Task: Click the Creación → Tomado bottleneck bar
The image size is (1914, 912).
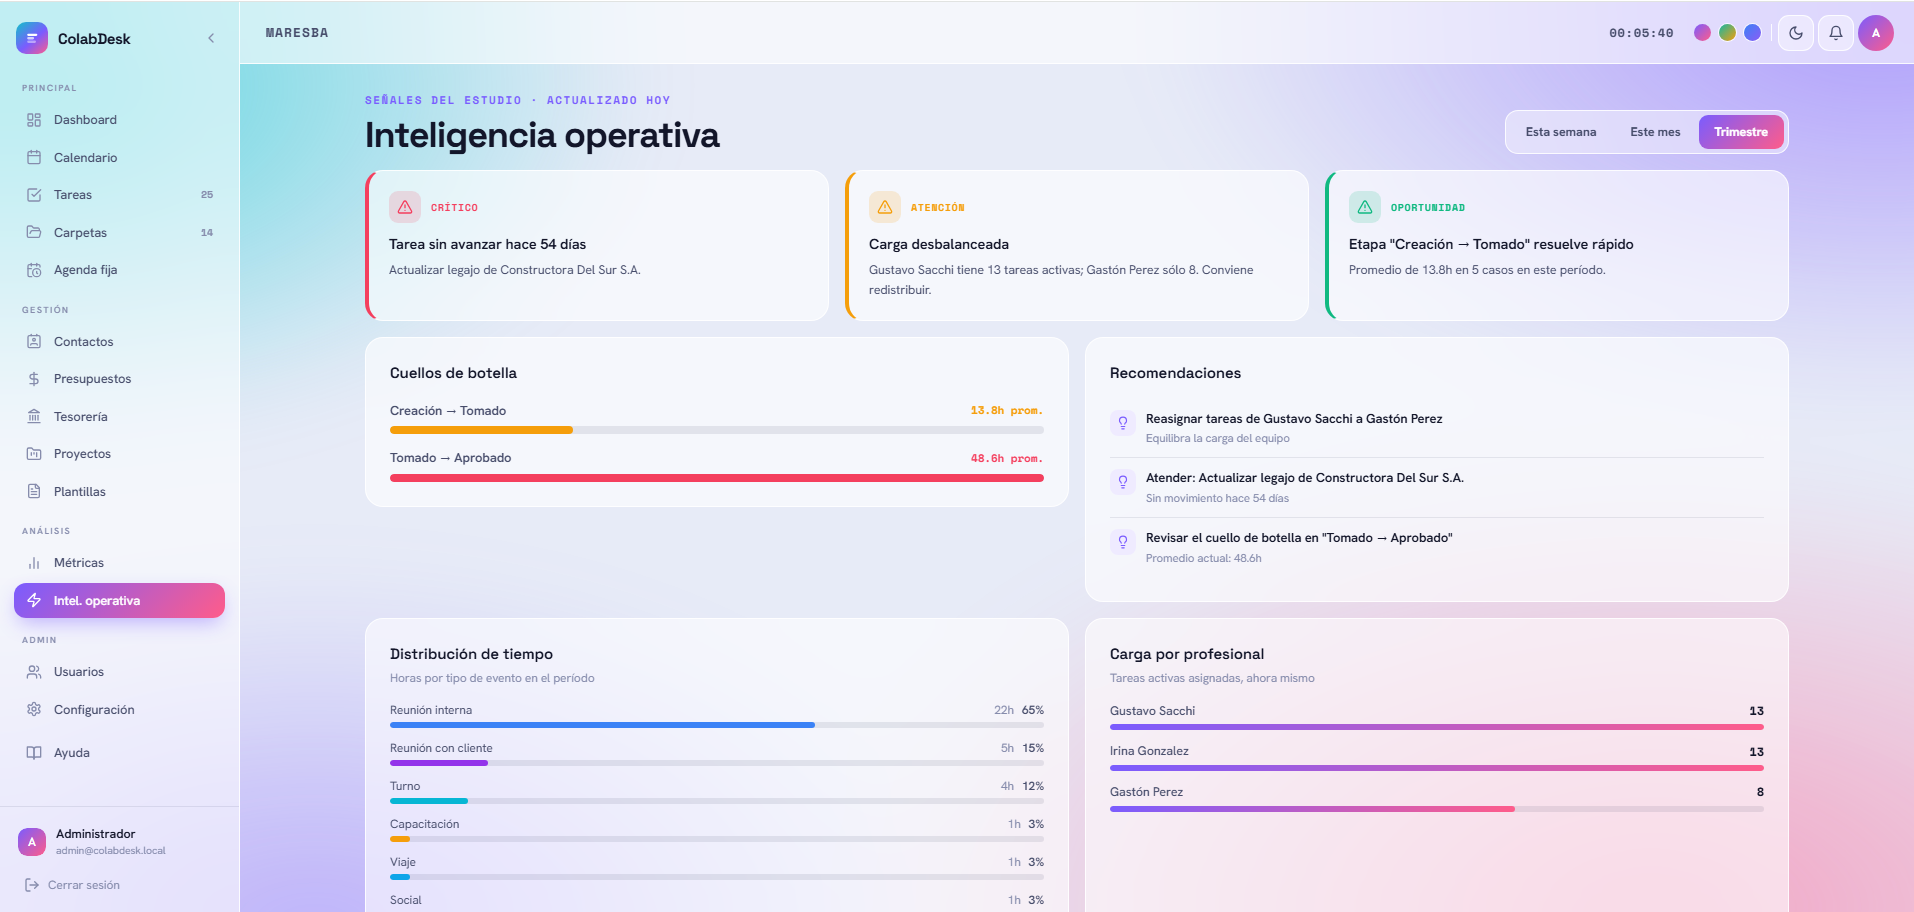Action: pos(716,430)
